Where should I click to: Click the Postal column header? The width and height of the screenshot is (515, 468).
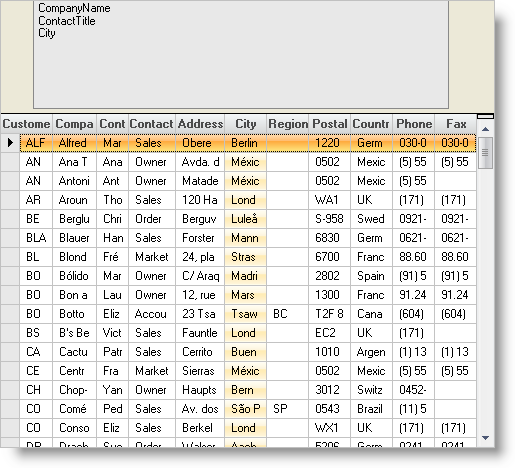[x=330, y=124]
